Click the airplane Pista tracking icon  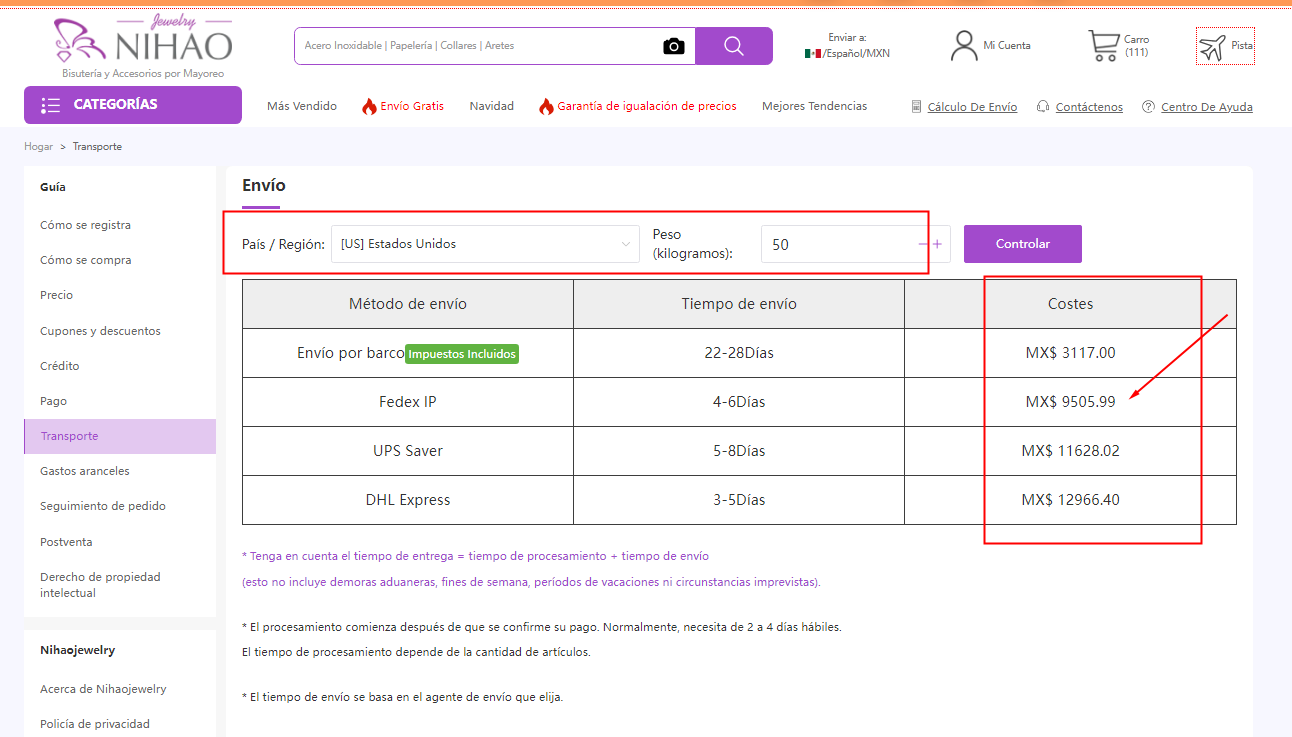click(x=1213, y=46)
